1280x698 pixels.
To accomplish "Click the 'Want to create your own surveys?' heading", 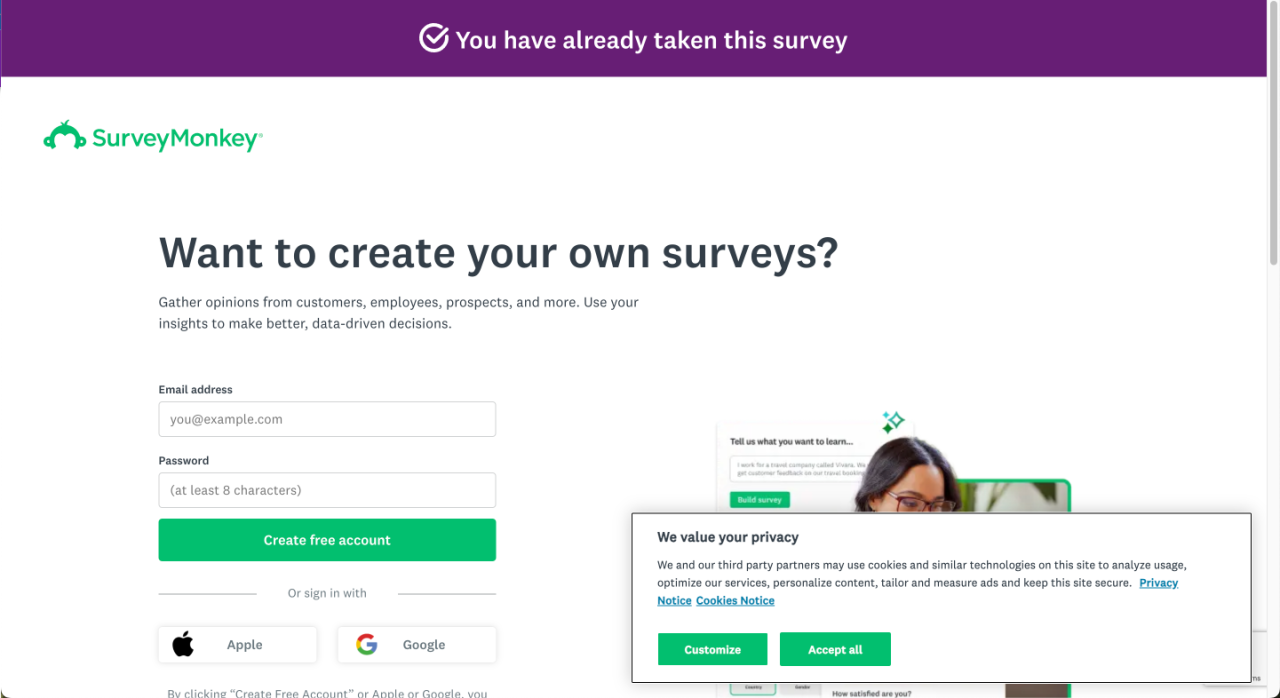I will pyautogui.click(x=498, y=253).
